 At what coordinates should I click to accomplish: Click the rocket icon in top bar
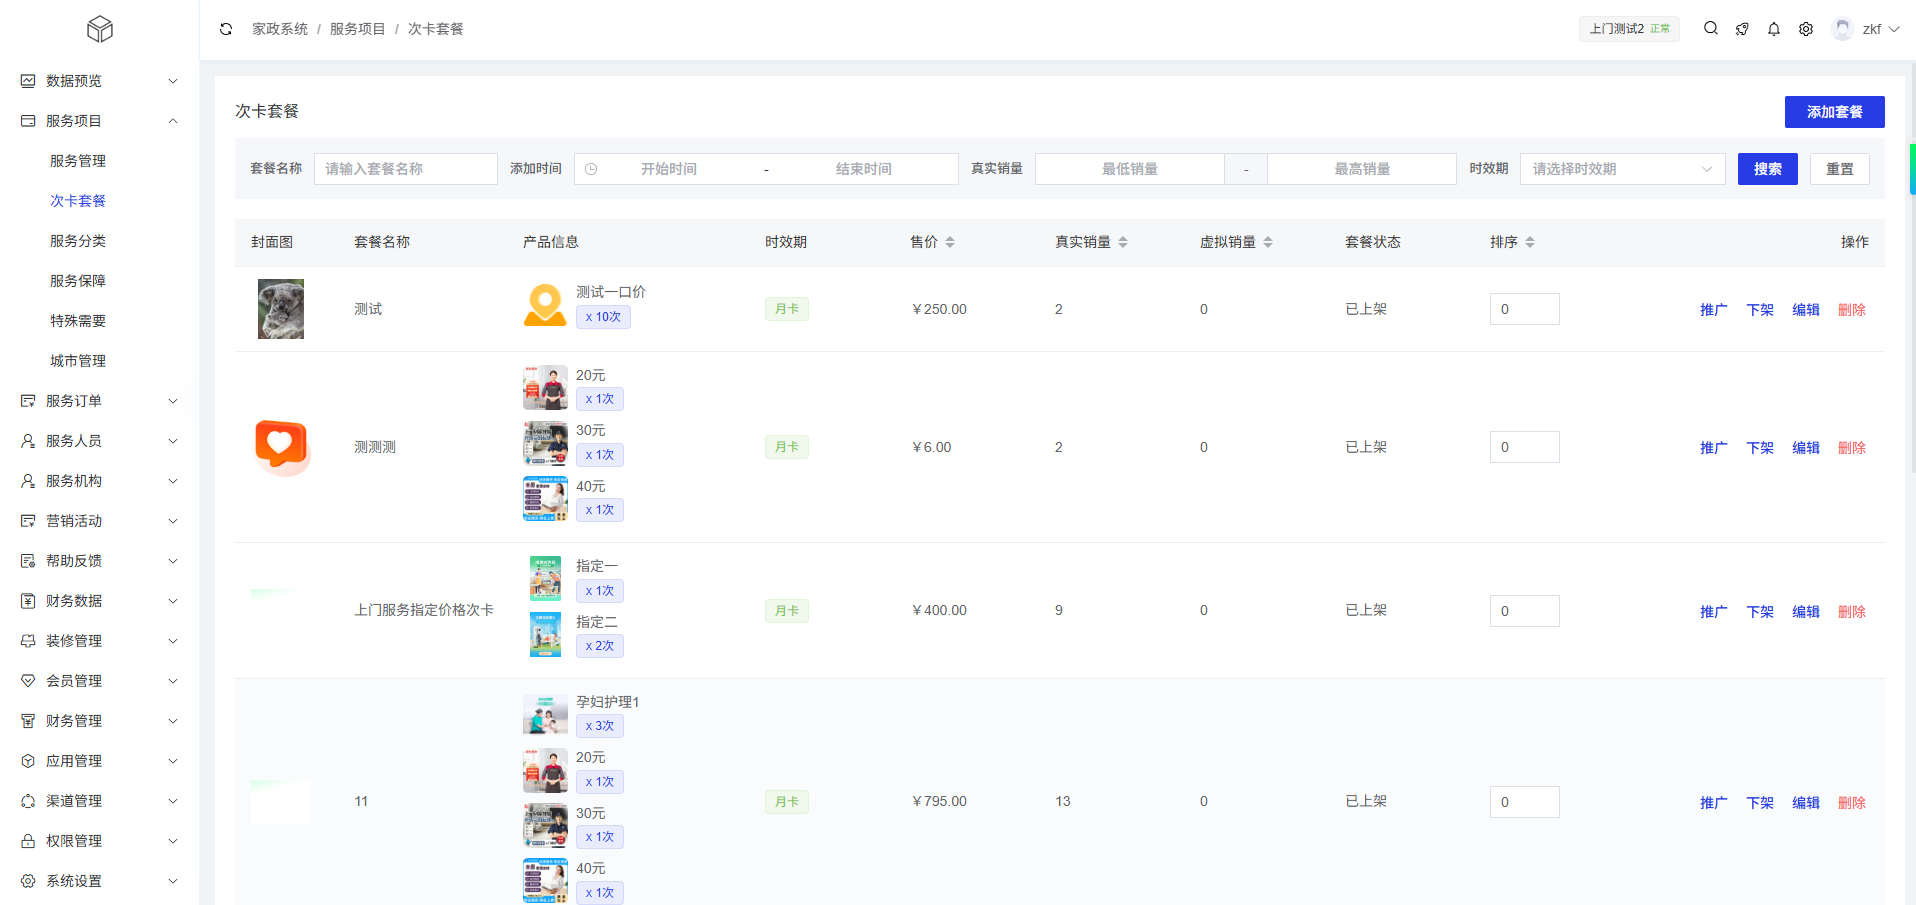click(x=1742, y=29)
